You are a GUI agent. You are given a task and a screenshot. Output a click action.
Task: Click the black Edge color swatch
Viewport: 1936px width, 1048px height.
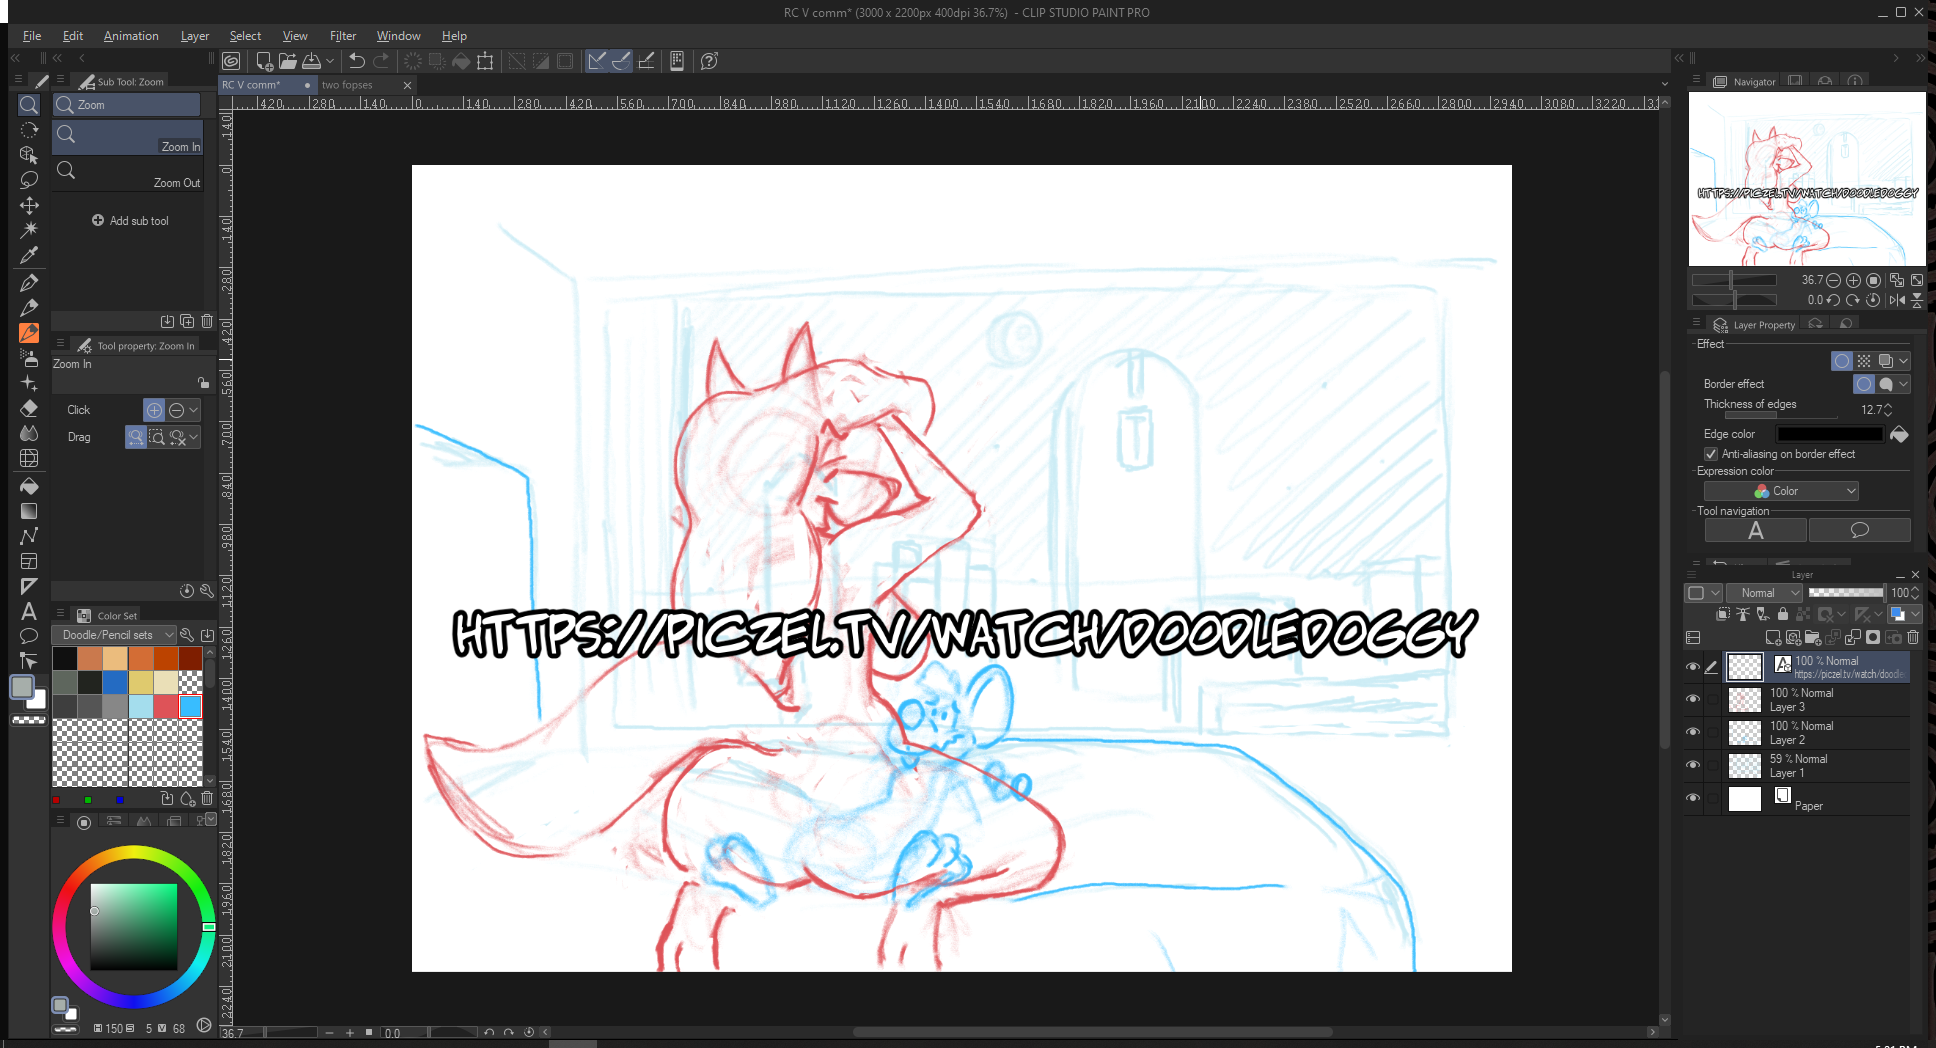(x=1830, y=434)
